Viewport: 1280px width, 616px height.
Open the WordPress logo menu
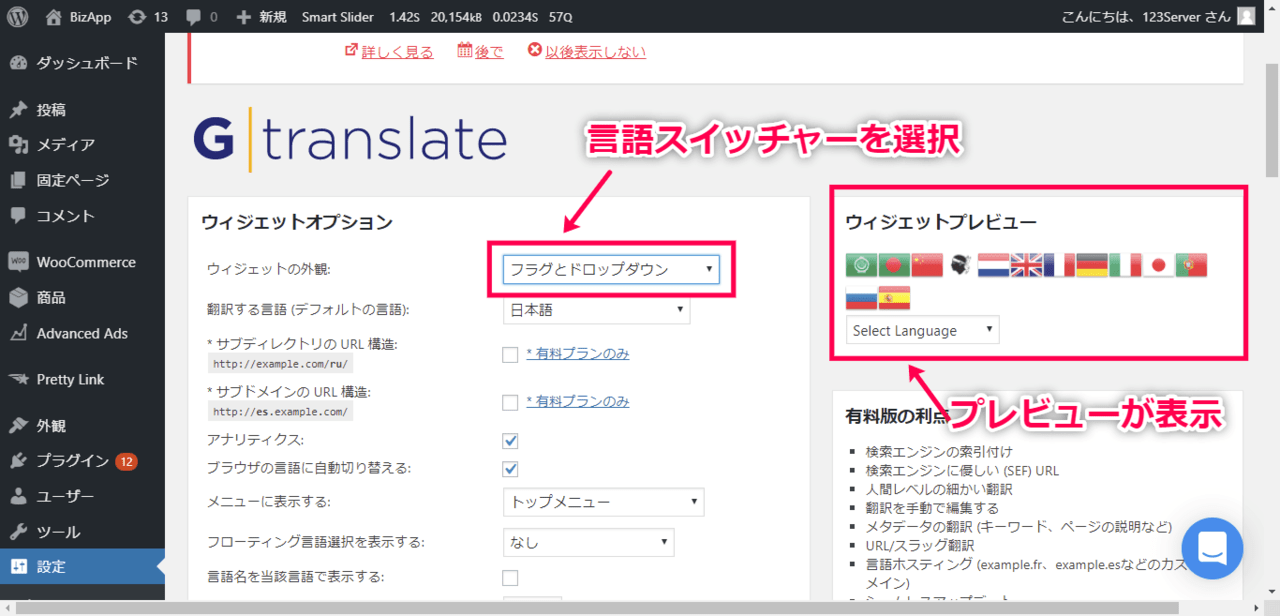17,16
